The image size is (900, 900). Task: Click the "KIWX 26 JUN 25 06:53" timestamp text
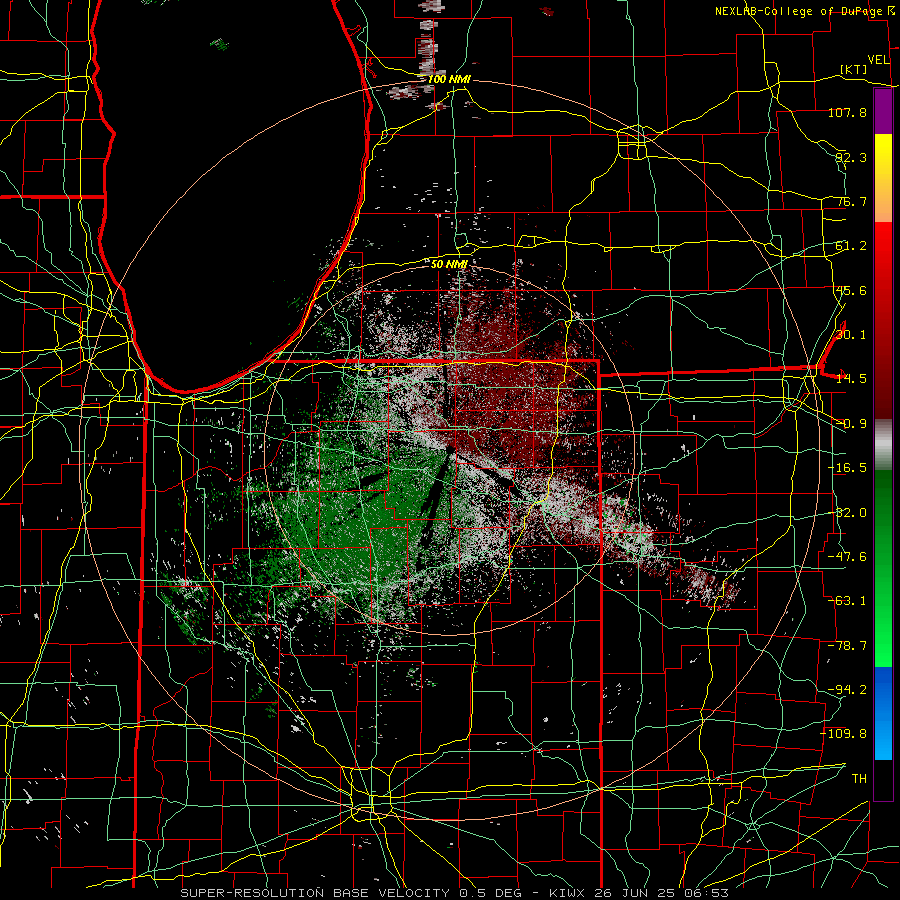(x=639, y=893)
